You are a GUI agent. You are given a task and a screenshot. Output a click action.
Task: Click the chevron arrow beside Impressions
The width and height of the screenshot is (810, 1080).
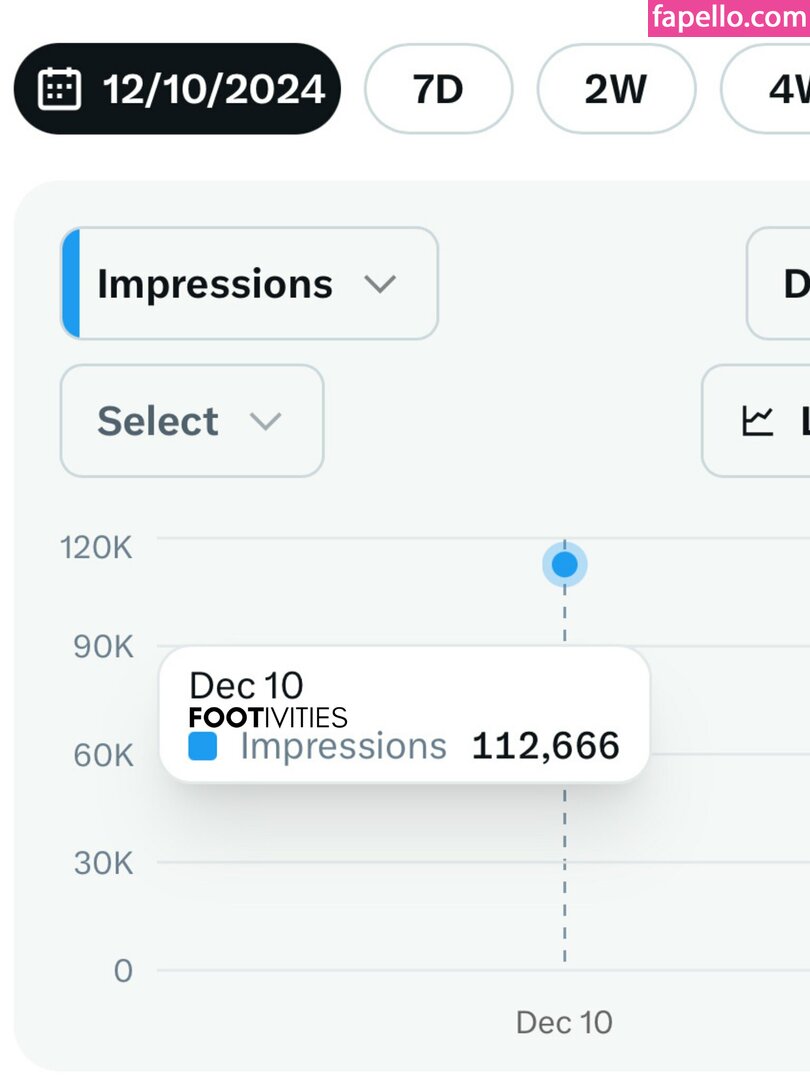click(x=380, y=284)
